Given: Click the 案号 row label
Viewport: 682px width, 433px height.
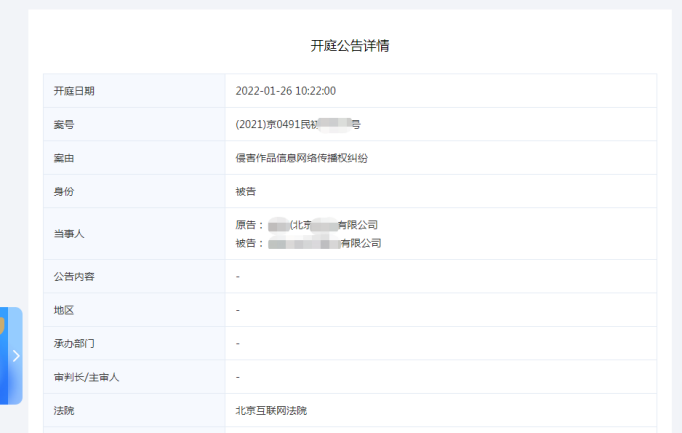Looking at the screenshot, I should (x=64, y=125).
